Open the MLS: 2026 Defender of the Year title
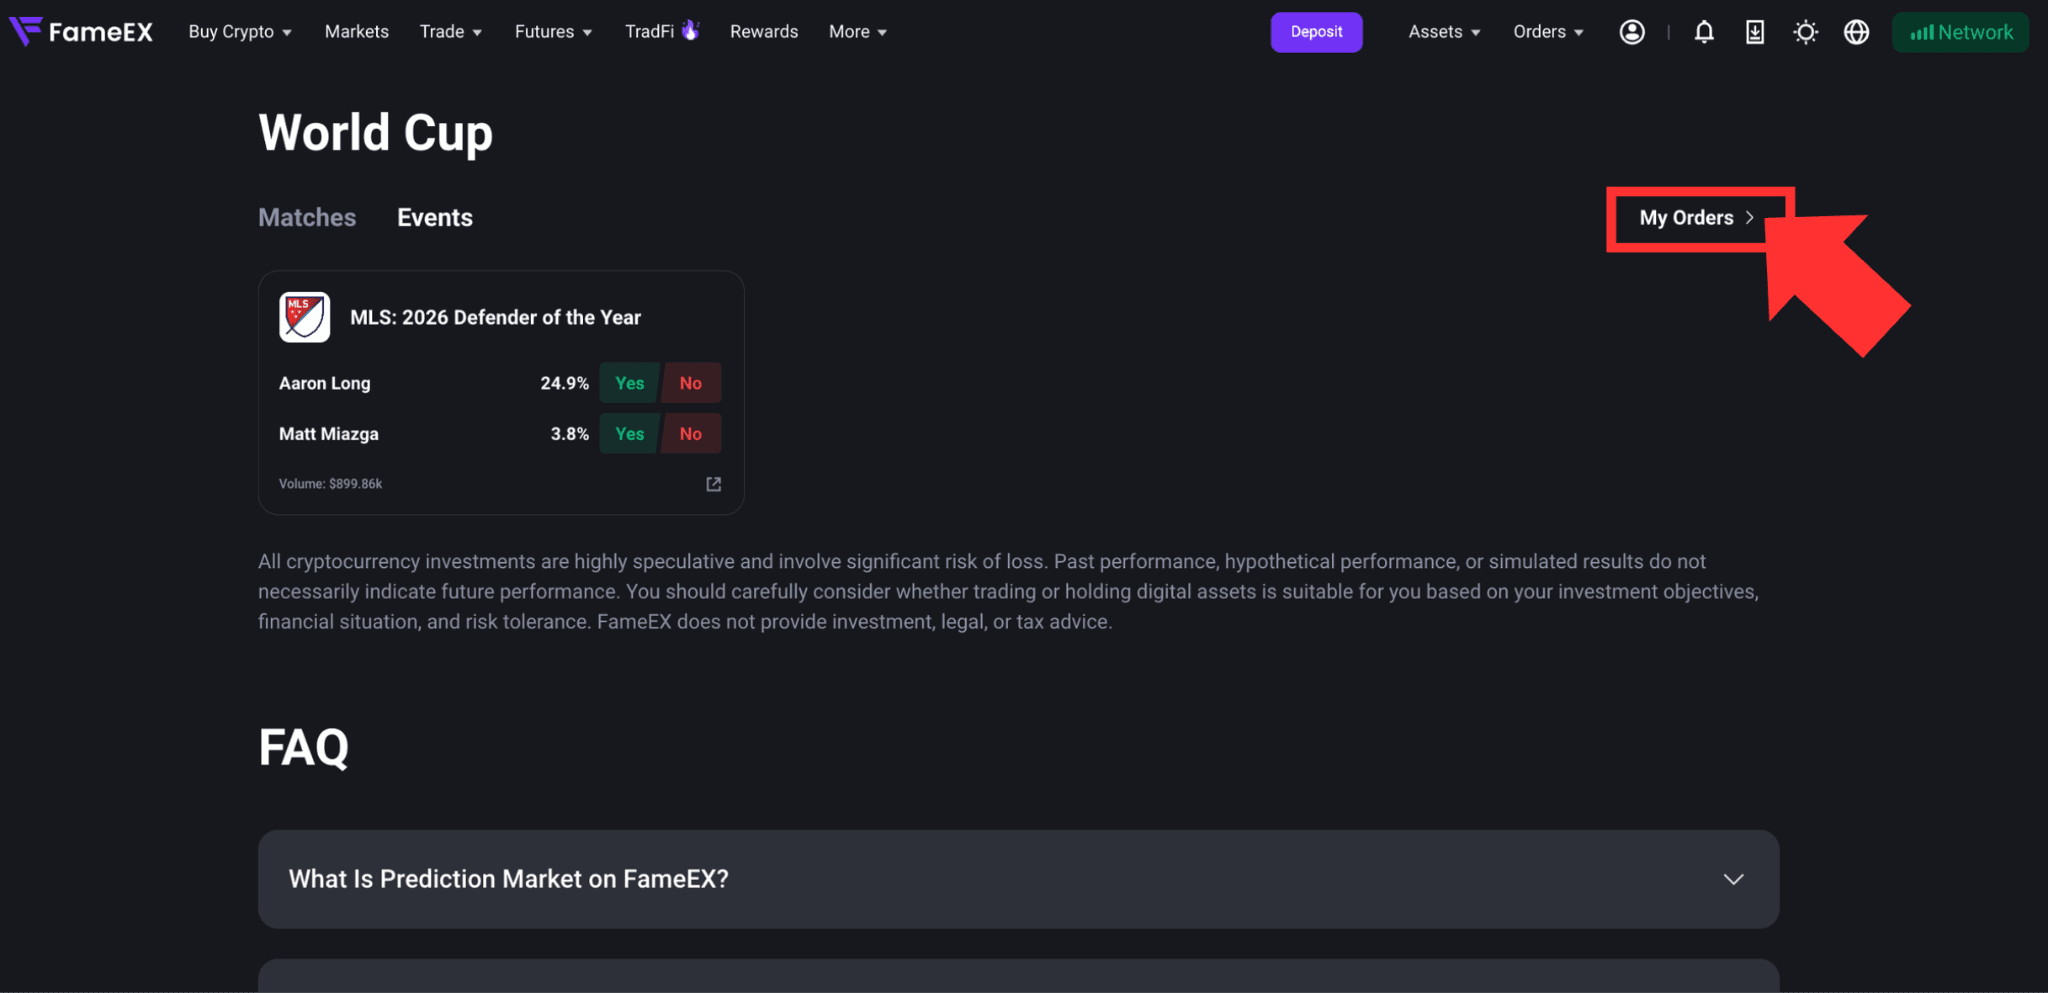This screenshot has height=993, width=2048. click(496, 317)
